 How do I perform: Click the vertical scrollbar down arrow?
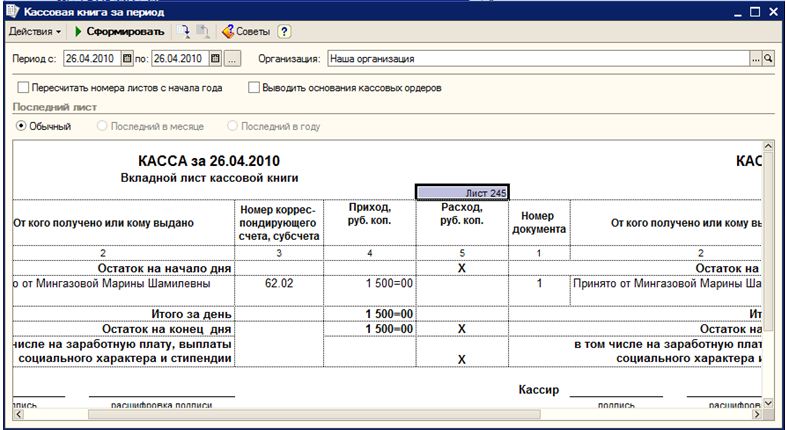point(767,403)
